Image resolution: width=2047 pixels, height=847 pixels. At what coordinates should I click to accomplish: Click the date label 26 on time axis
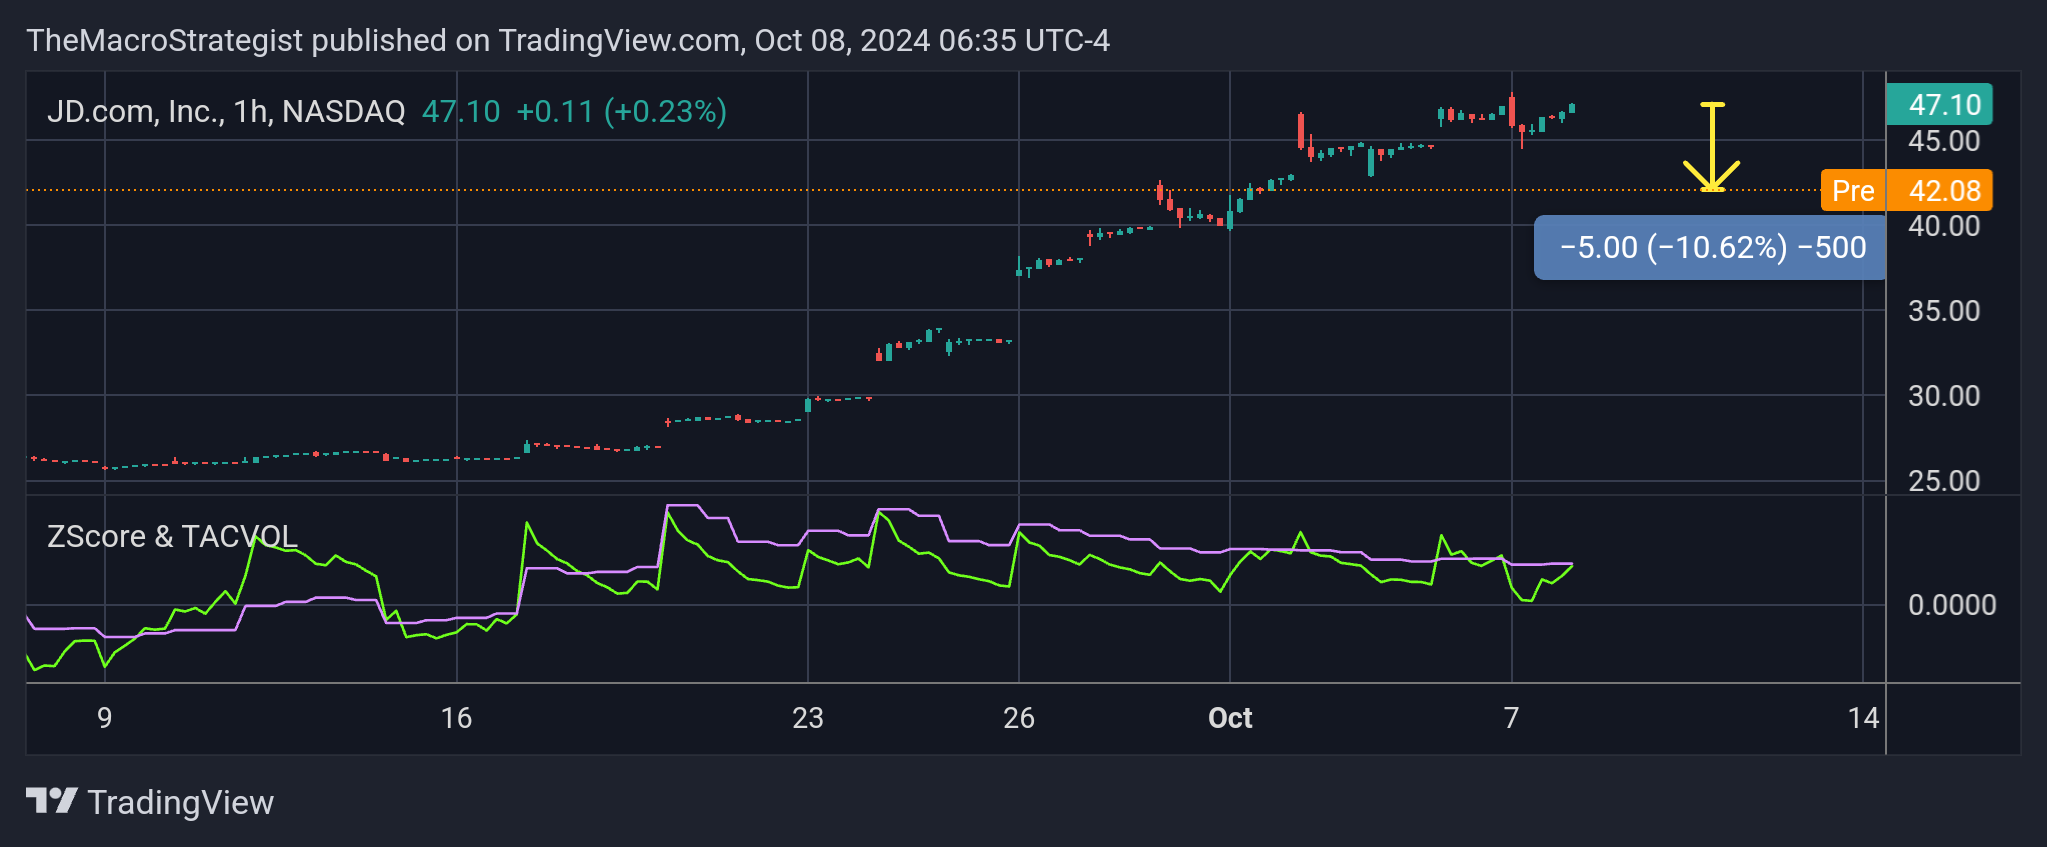coord(1019,718)
